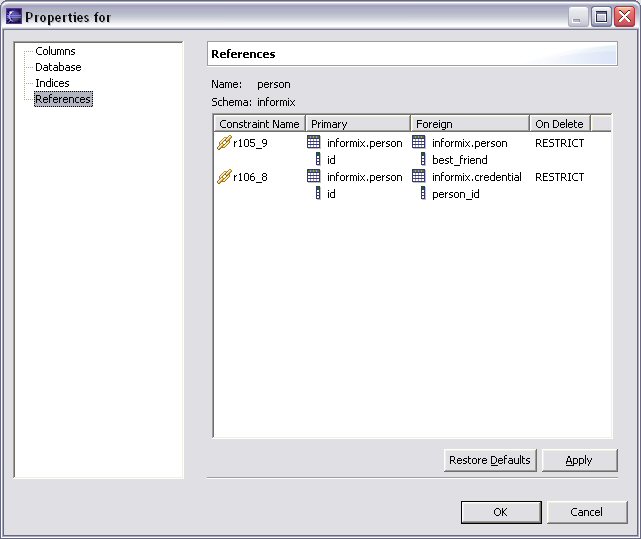
Task: Click the foreign informix.credential table icon
Action: [419, 177]
